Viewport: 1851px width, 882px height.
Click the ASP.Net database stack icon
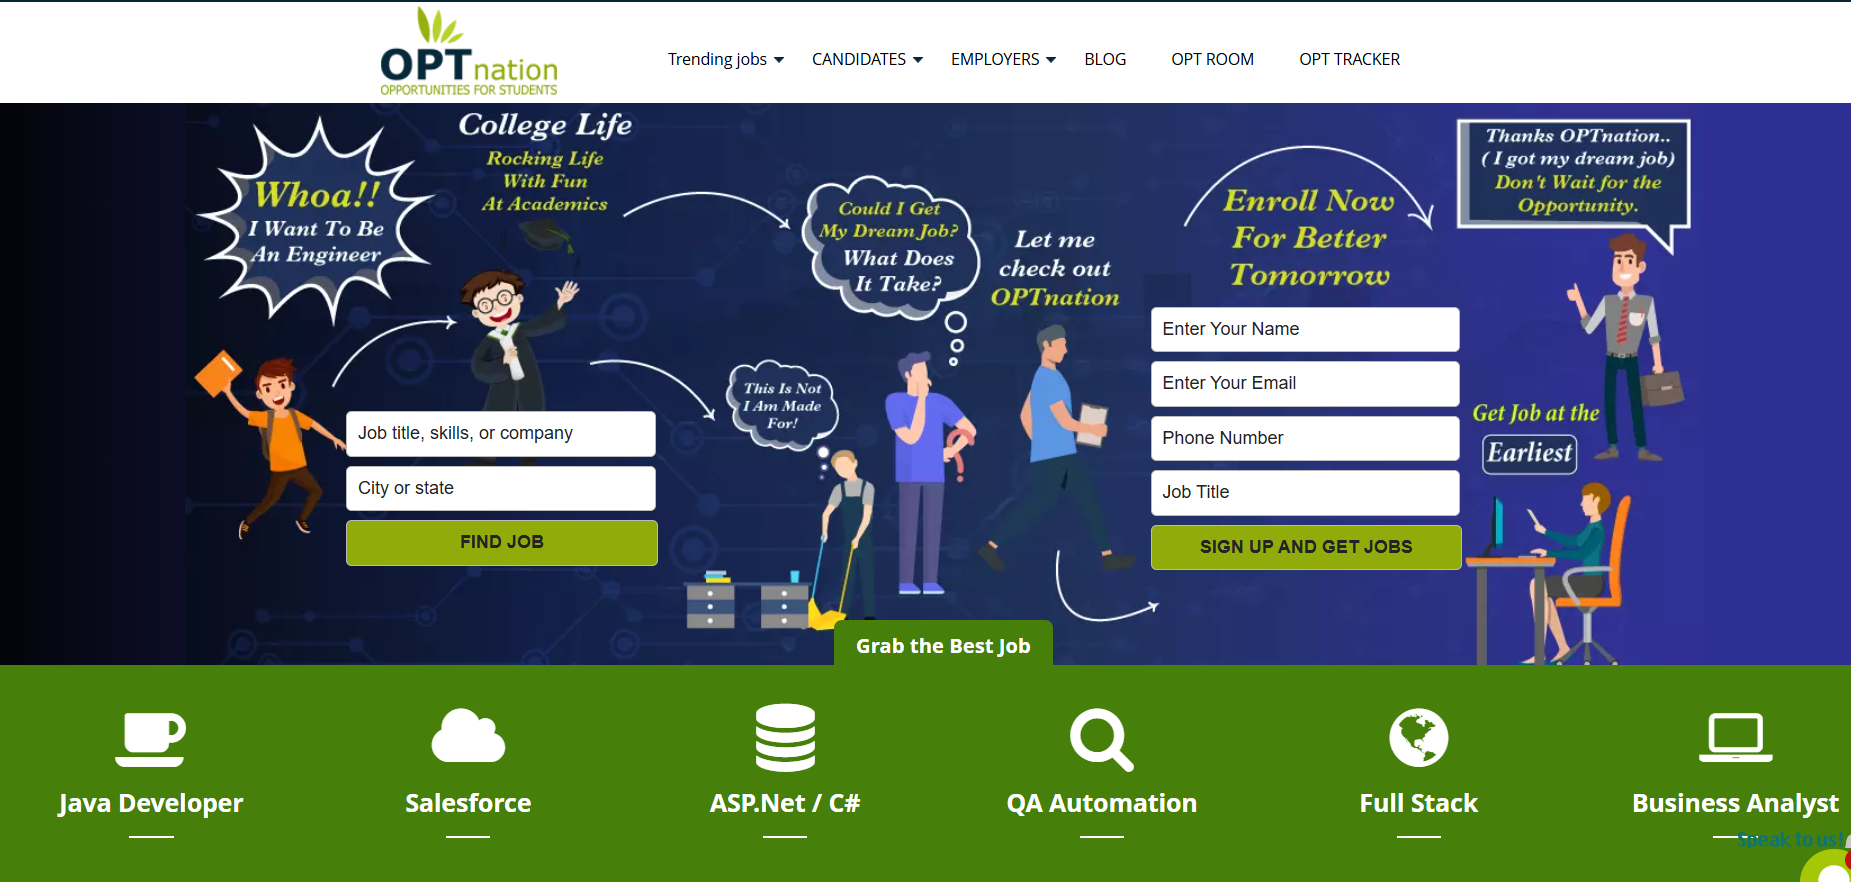[x=785, y=738]
